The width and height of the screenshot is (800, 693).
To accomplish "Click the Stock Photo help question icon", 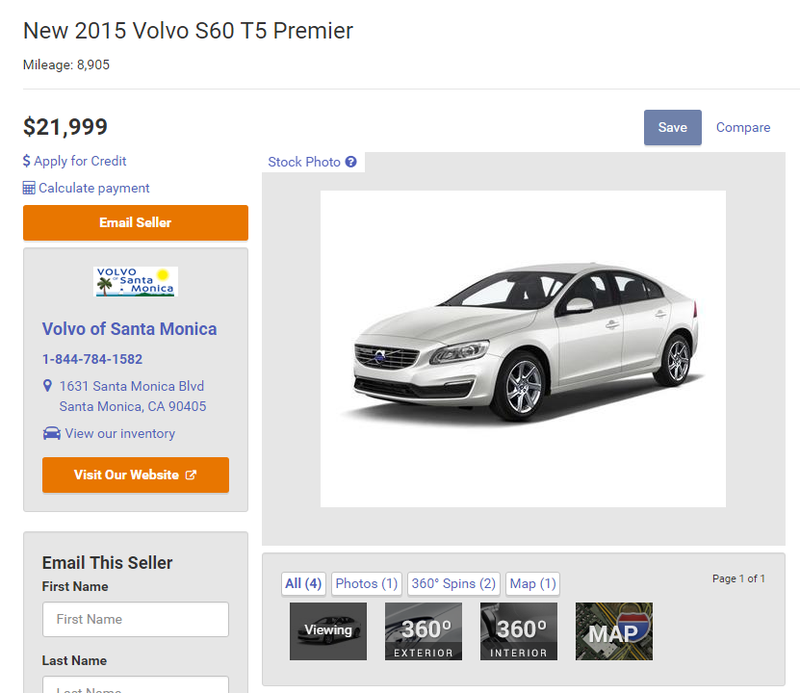I will (x=351, y=162).
